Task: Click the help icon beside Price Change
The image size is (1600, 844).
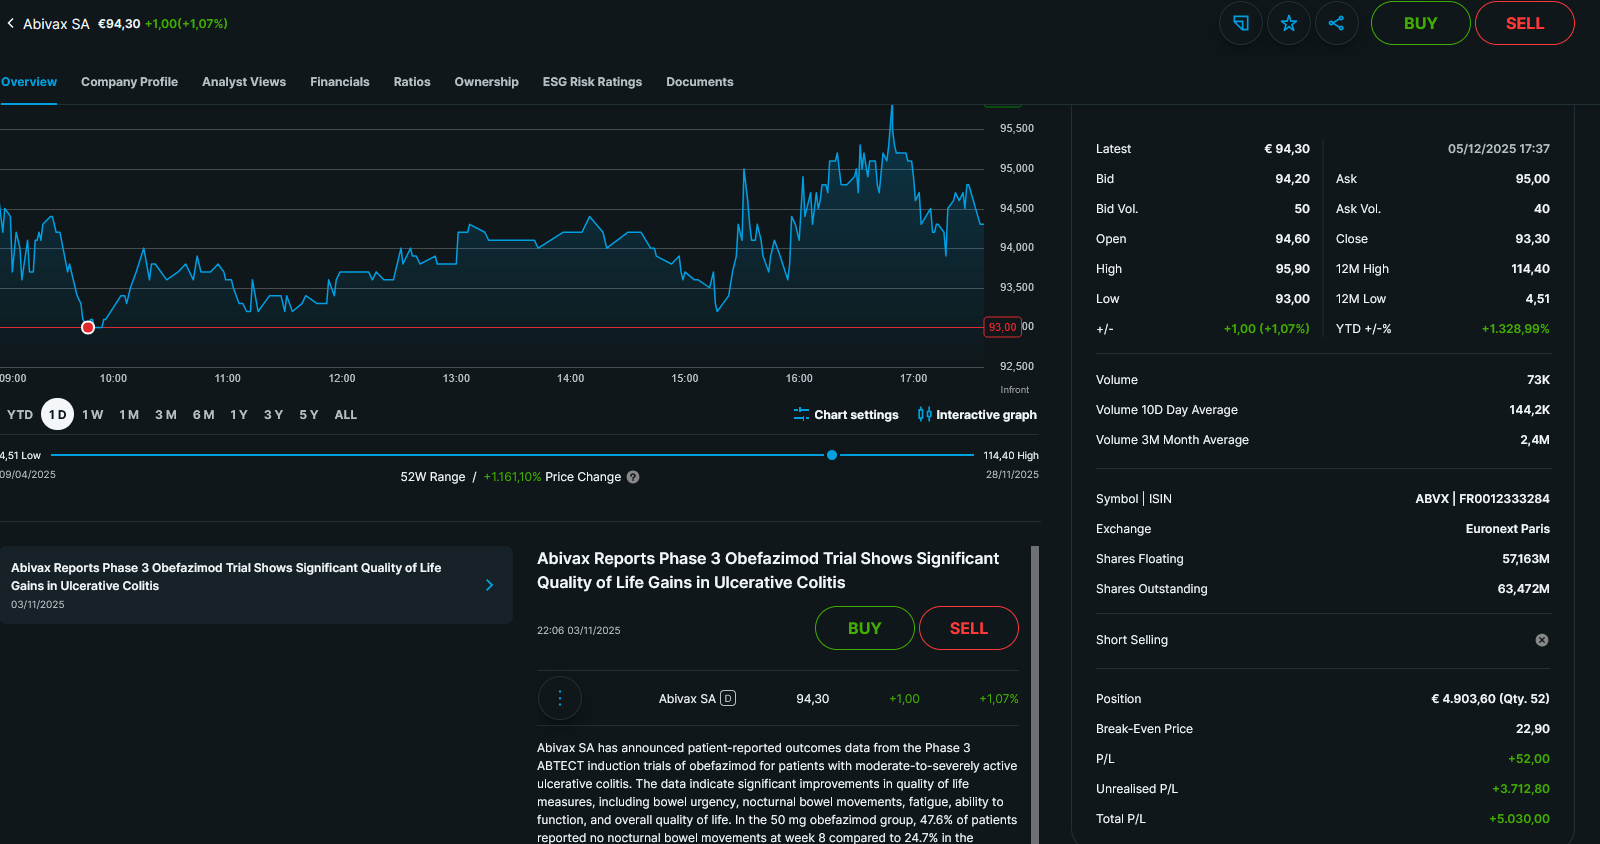Action: (x=633, y=477)
